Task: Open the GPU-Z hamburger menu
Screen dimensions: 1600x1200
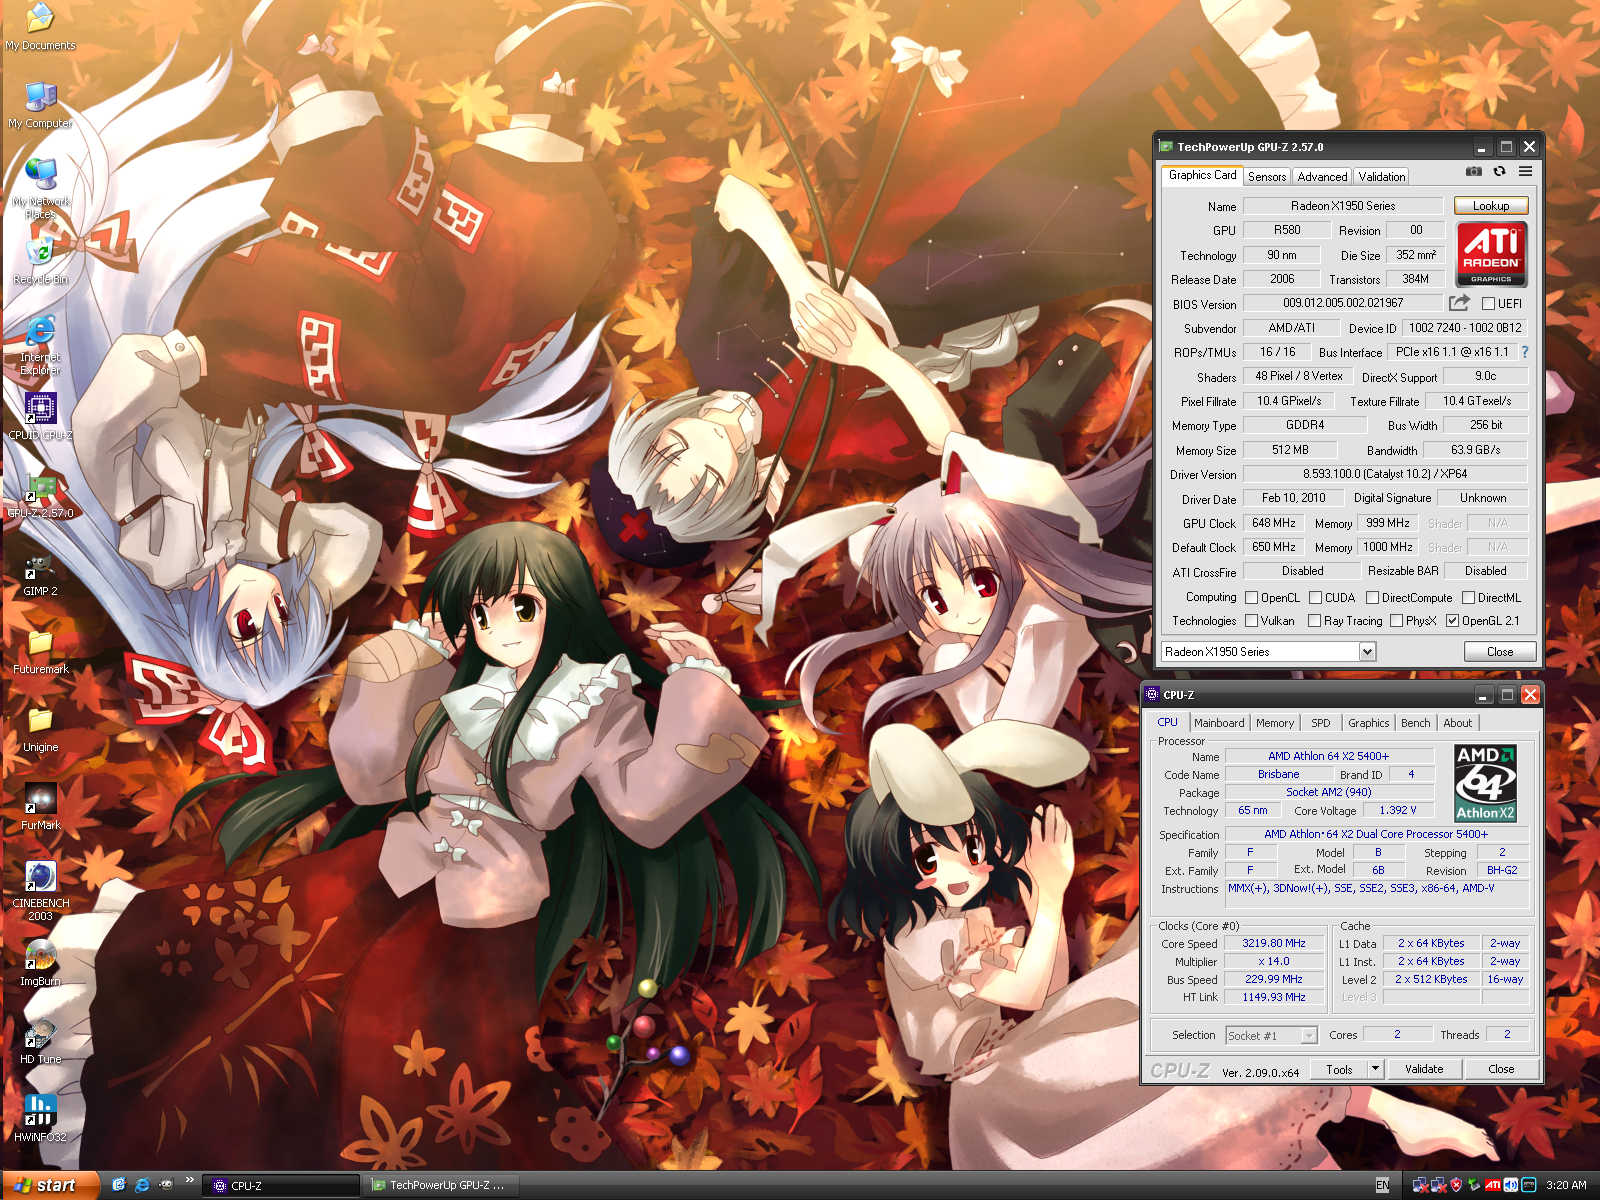Action: (x=1525, y=171)
